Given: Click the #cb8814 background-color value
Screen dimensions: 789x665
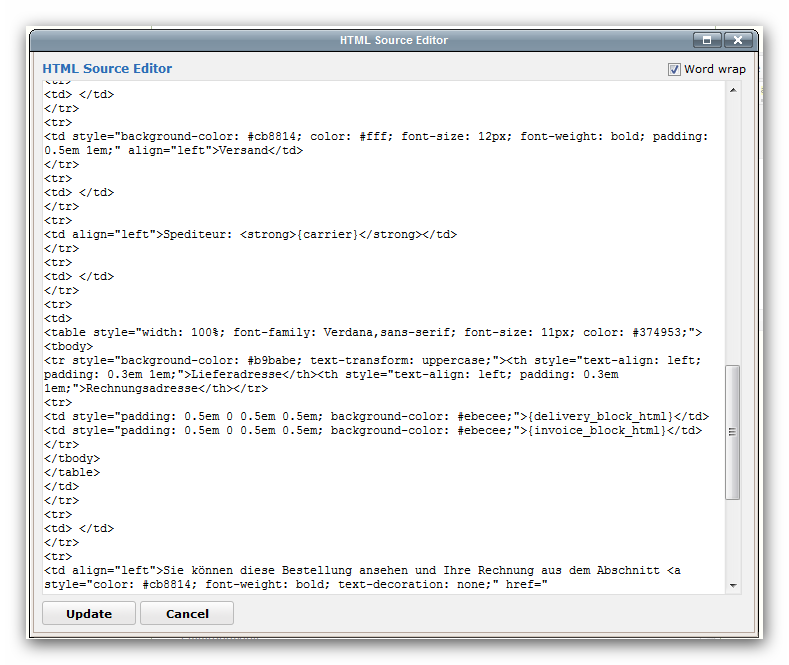Looking at the screenshot, I should coord(274,136).
